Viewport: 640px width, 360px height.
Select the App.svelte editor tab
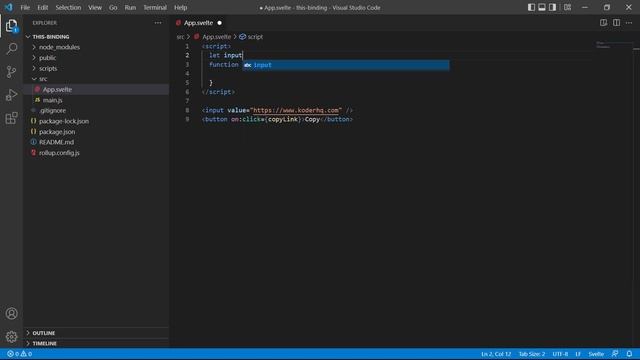[x=198, y=23]
